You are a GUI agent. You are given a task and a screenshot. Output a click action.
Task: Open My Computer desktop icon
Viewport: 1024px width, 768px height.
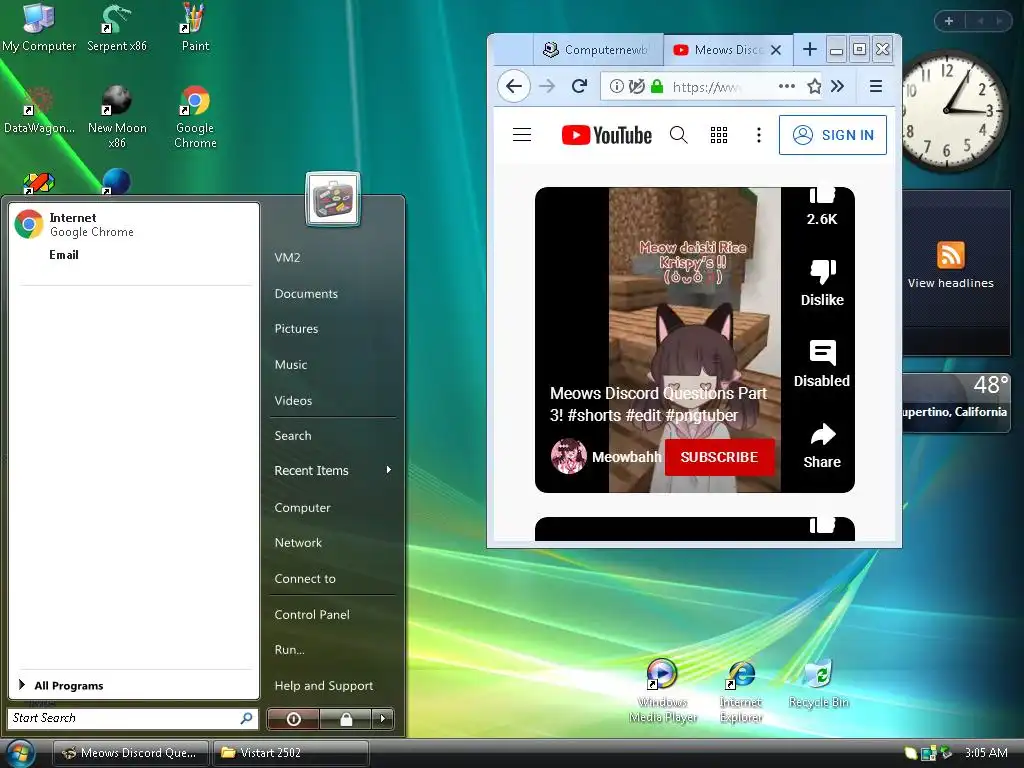[39, 27]
